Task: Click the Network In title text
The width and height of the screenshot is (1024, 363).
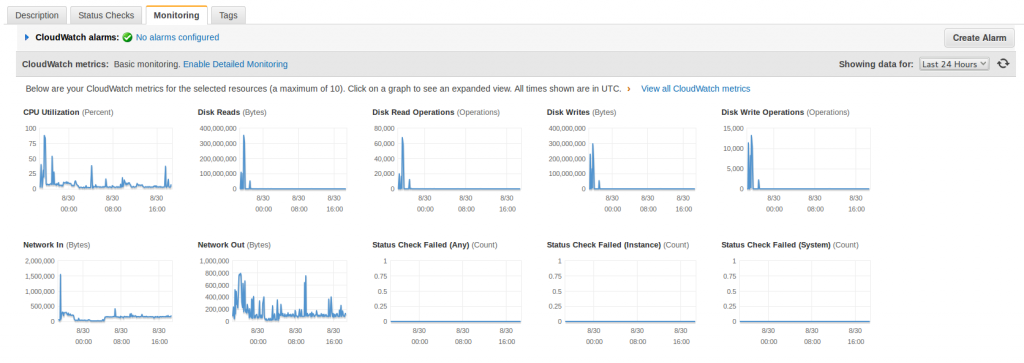Action: [x=43, y=245]
